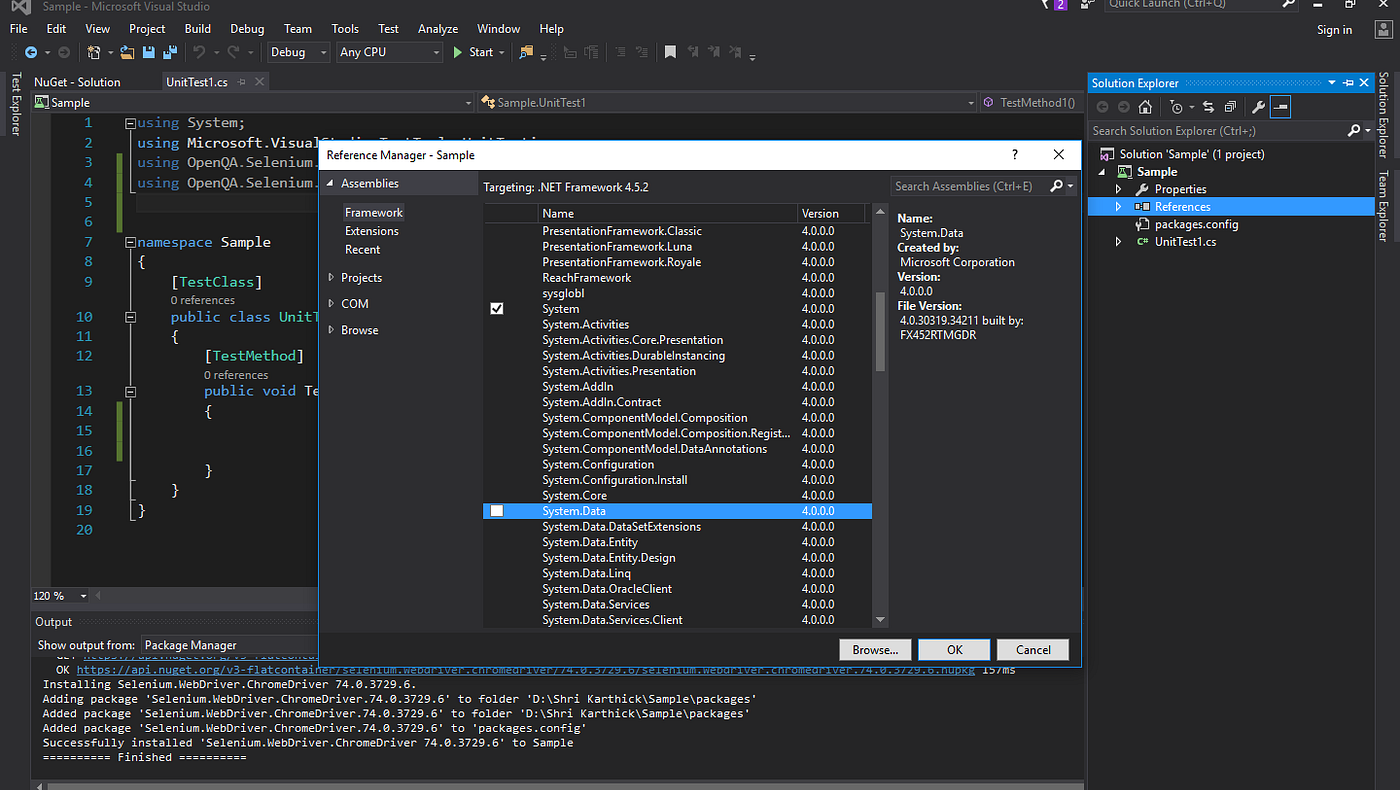Click the Navigate Backward arrow icon
The height and width of the screenshot is (790, 1400).
click(x=31, y=52)
